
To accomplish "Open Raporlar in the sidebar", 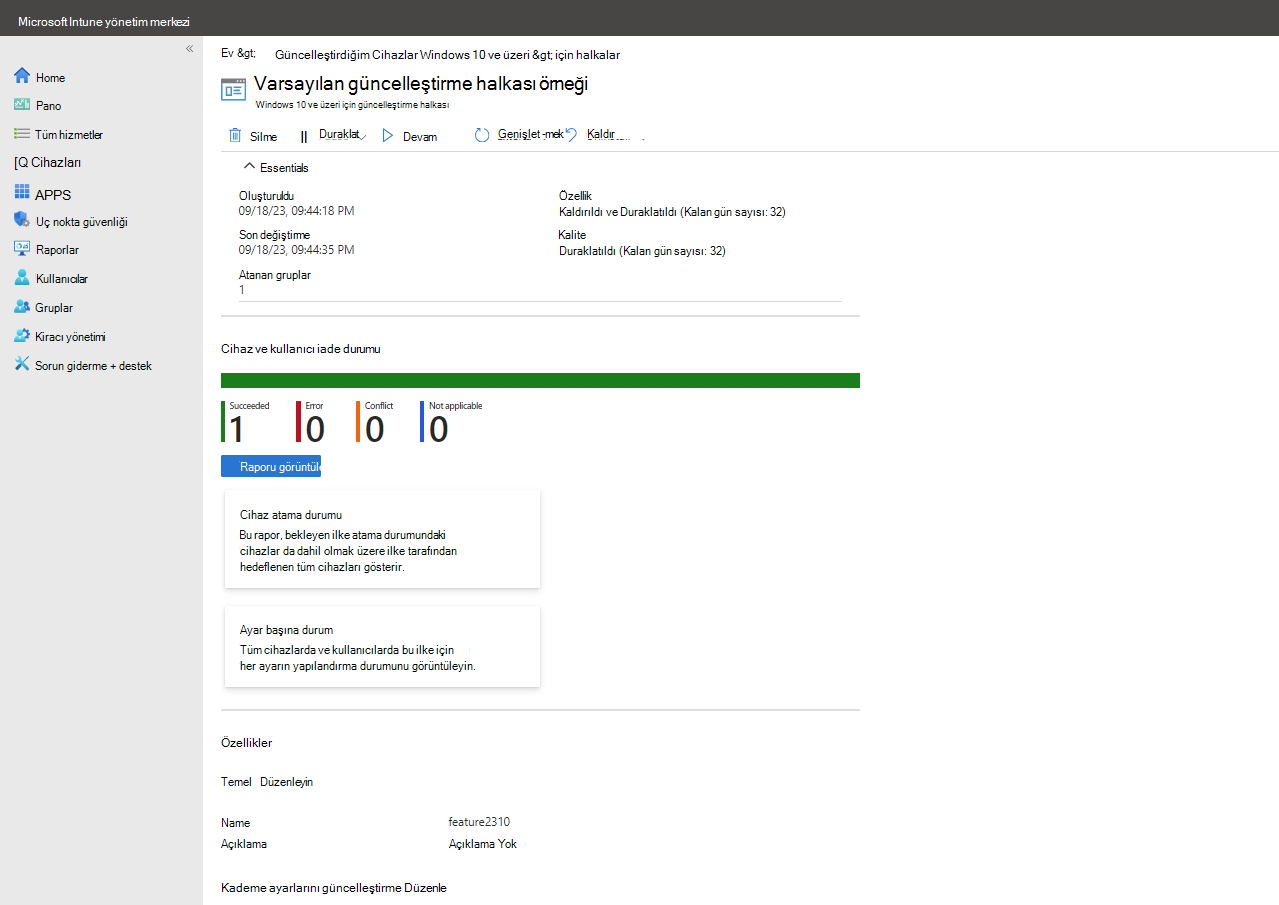I will point(57,250).
